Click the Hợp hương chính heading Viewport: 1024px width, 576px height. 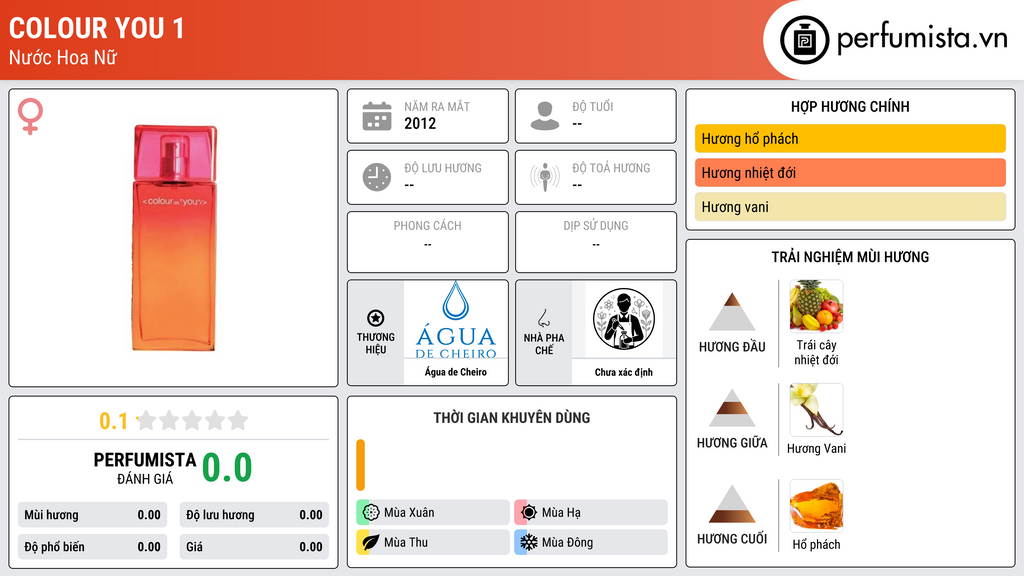850,106
